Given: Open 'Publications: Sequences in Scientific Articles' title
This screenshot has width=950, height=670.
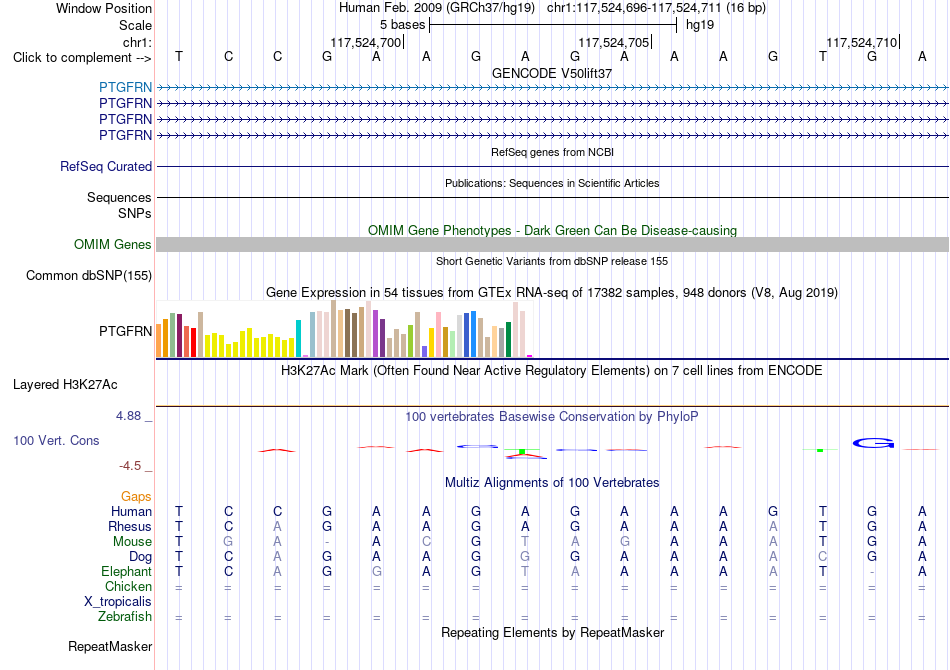Looking at the screenshot, I should click(x=552, y=183).
